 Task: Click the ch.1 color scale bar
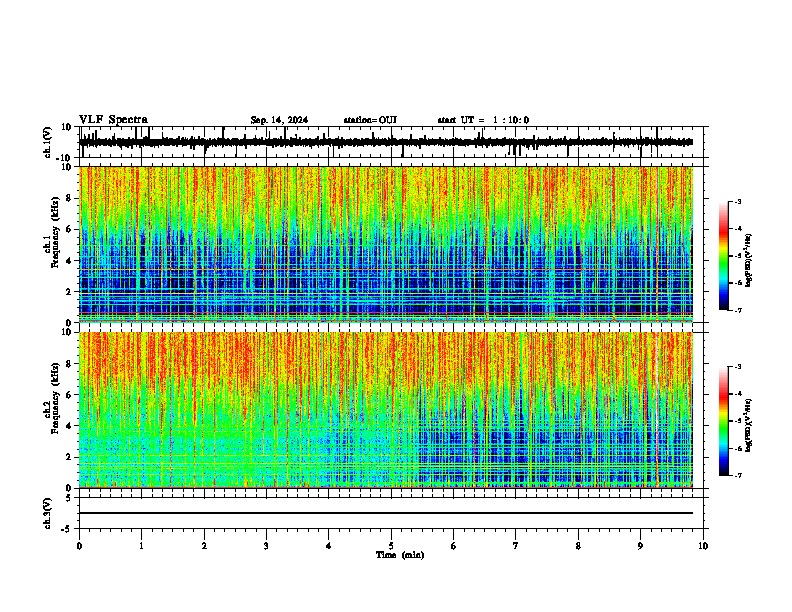(724, 256)
